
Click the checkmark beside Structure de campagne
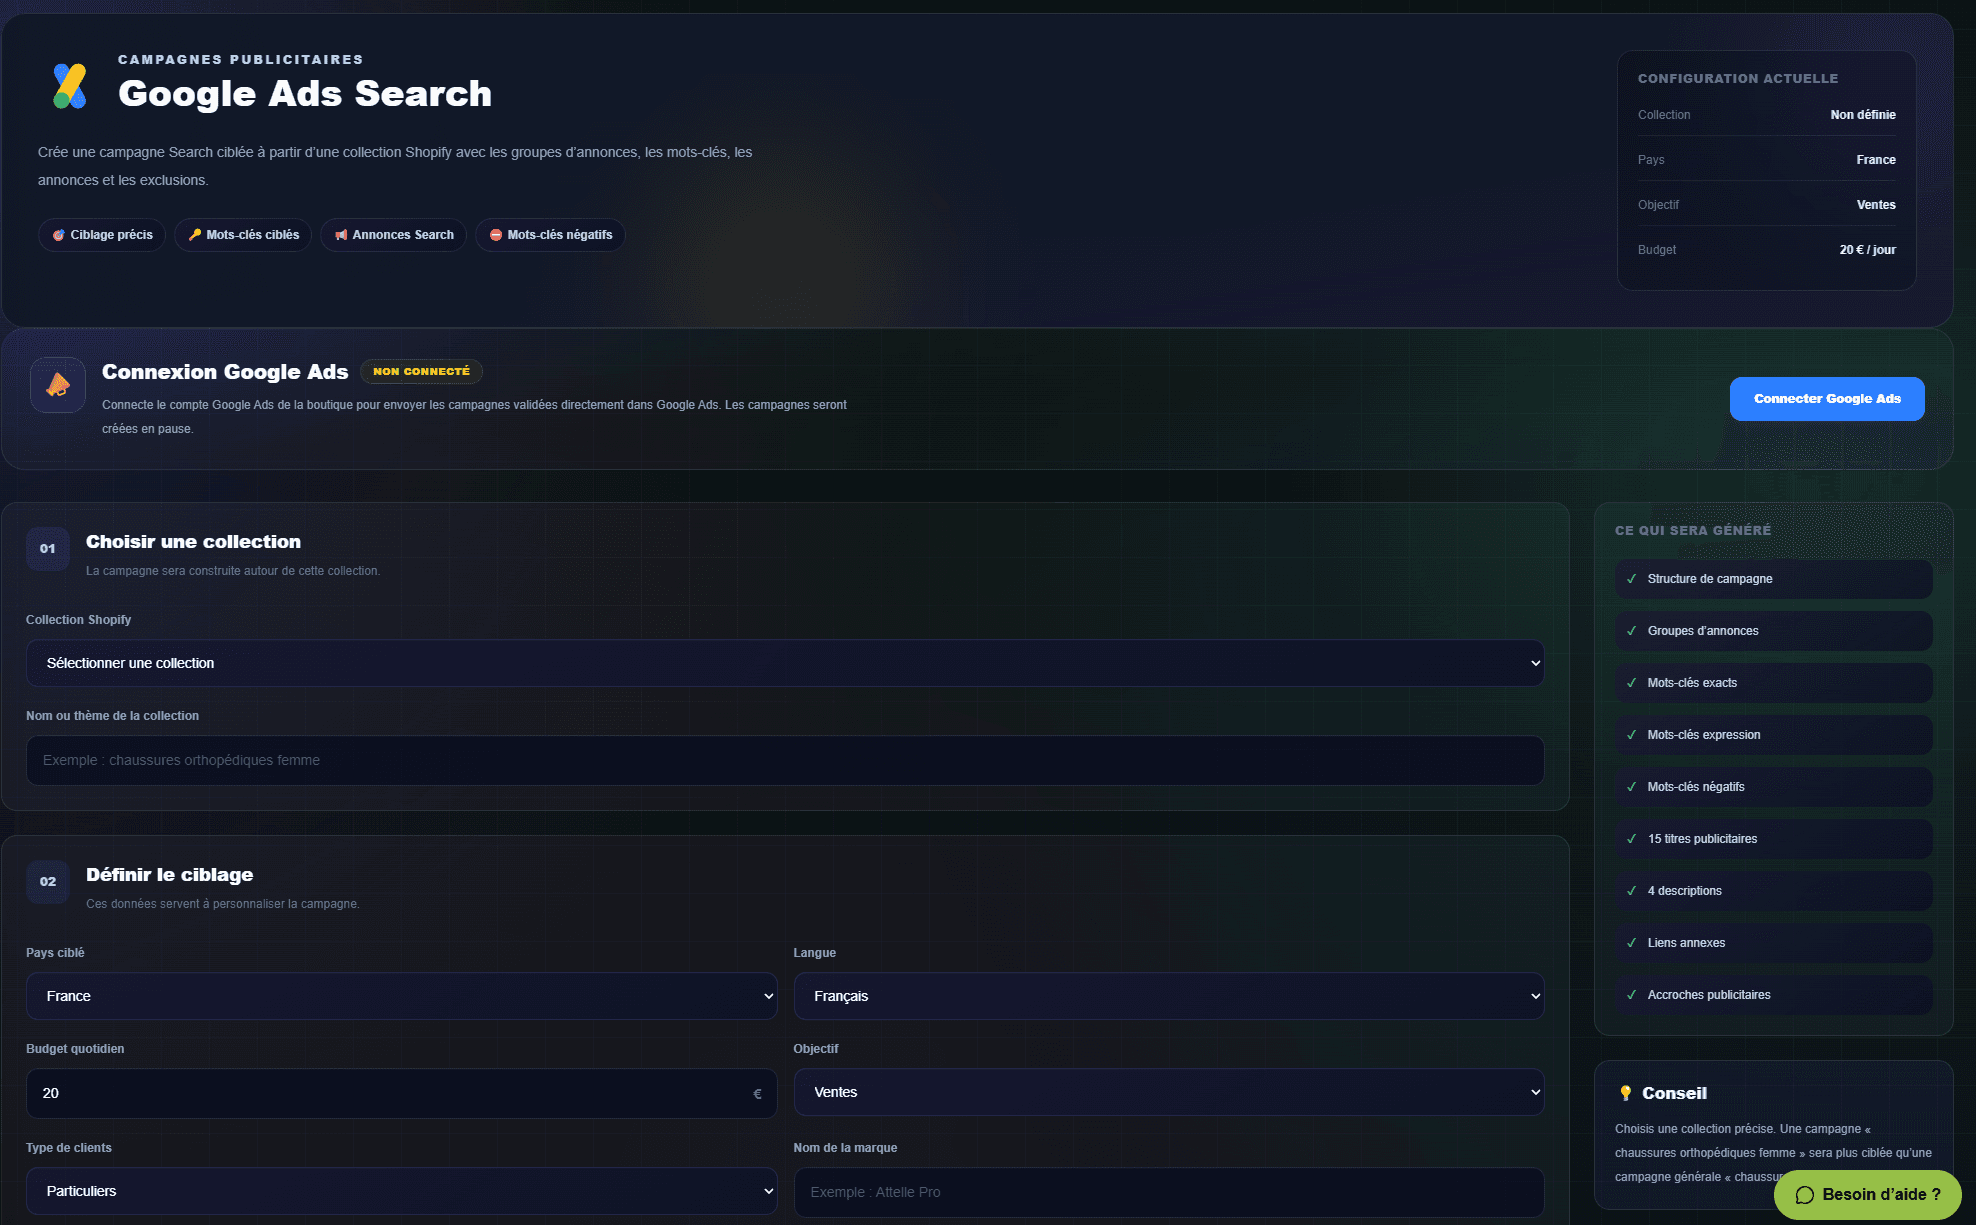1632,579
